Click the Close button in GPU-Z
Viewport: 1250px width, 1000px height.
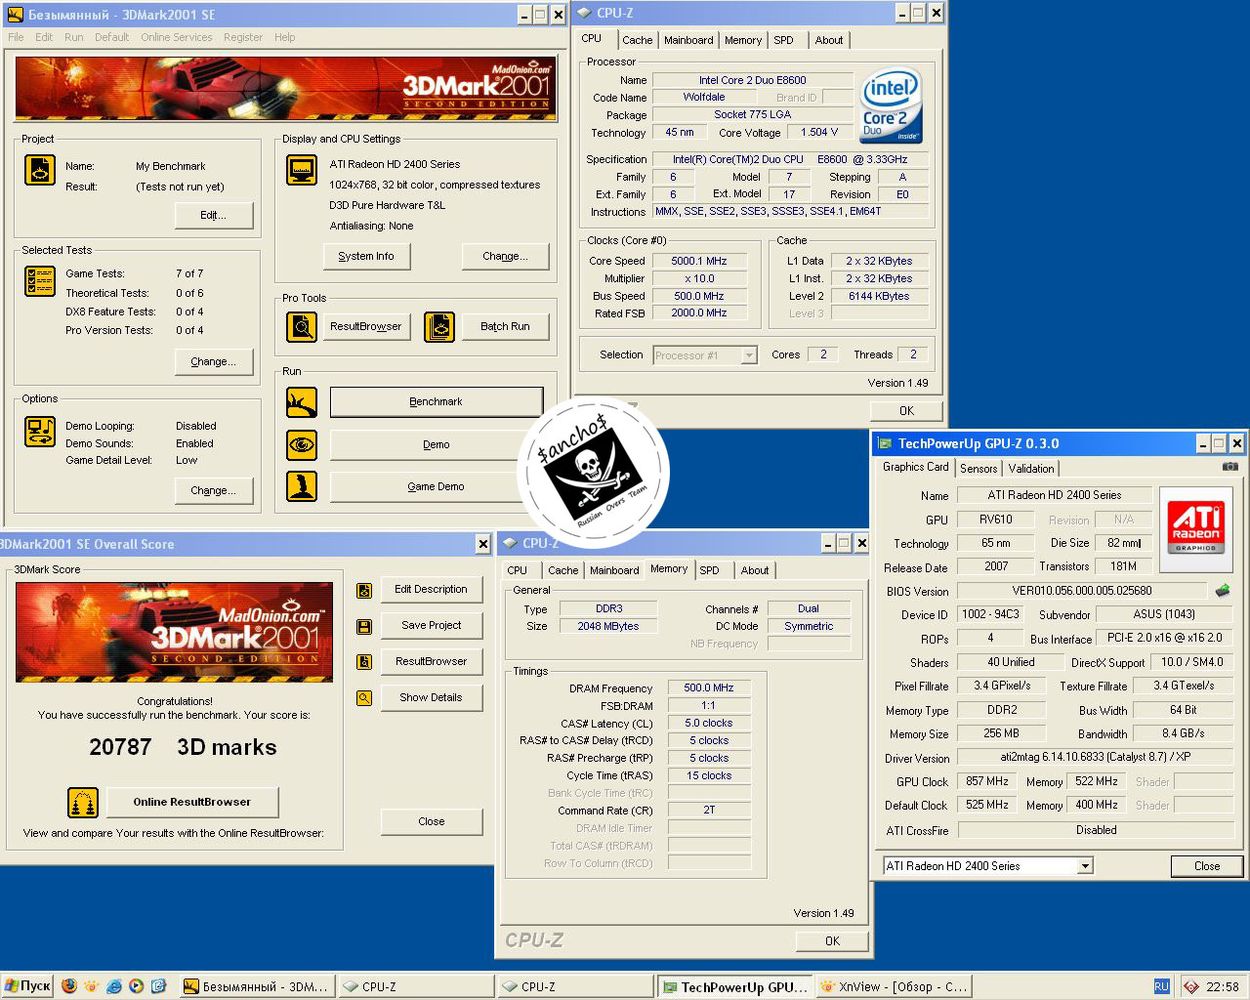(1207, 866)
